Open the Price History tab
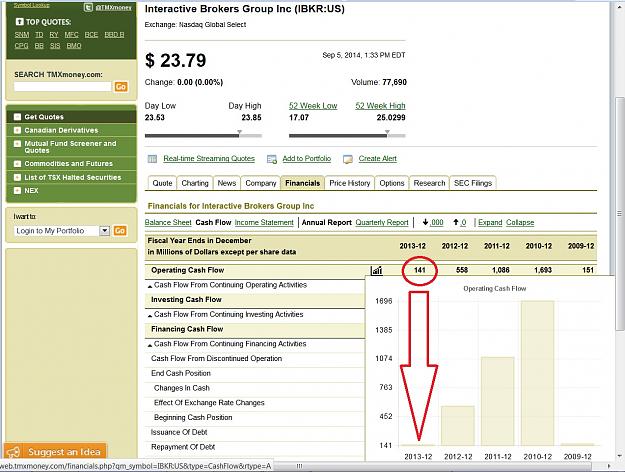This screenshot has height=472, width=625. [x=350, y=183]
